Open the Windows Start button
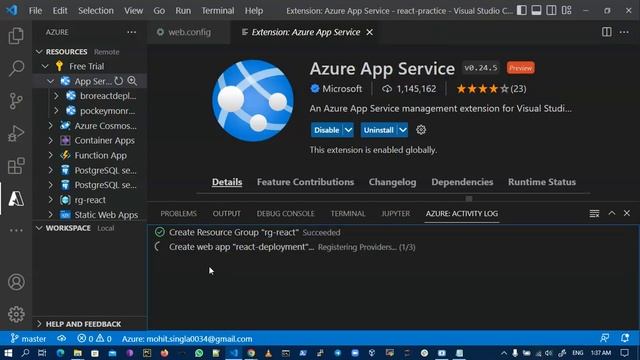Image resolution: width=640 pixels, height=360 pixels. tap(8, 353)
